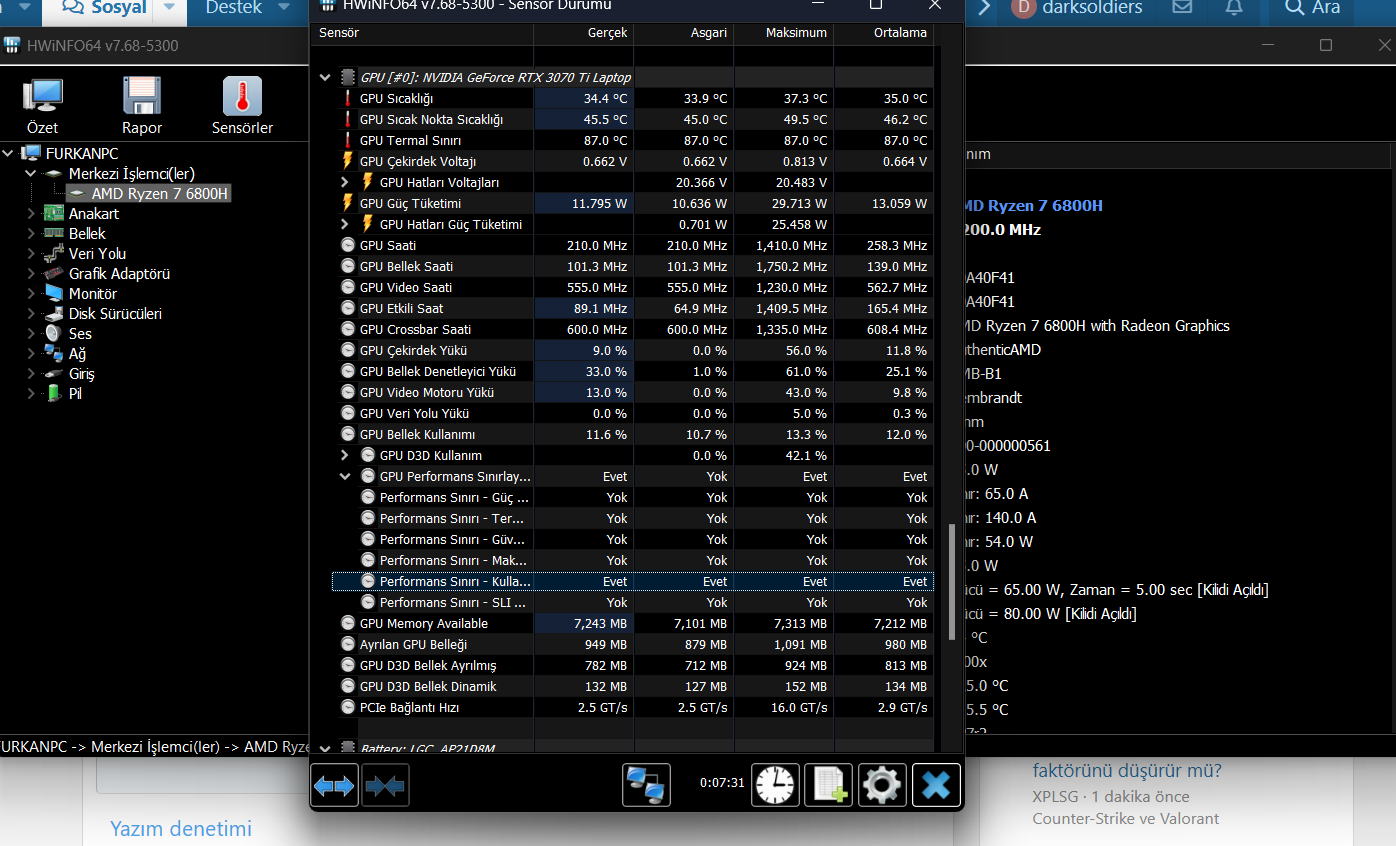Expand the GPU Hatları Güç Tüketimi group

pyautogui.click(x=345, y=224)
